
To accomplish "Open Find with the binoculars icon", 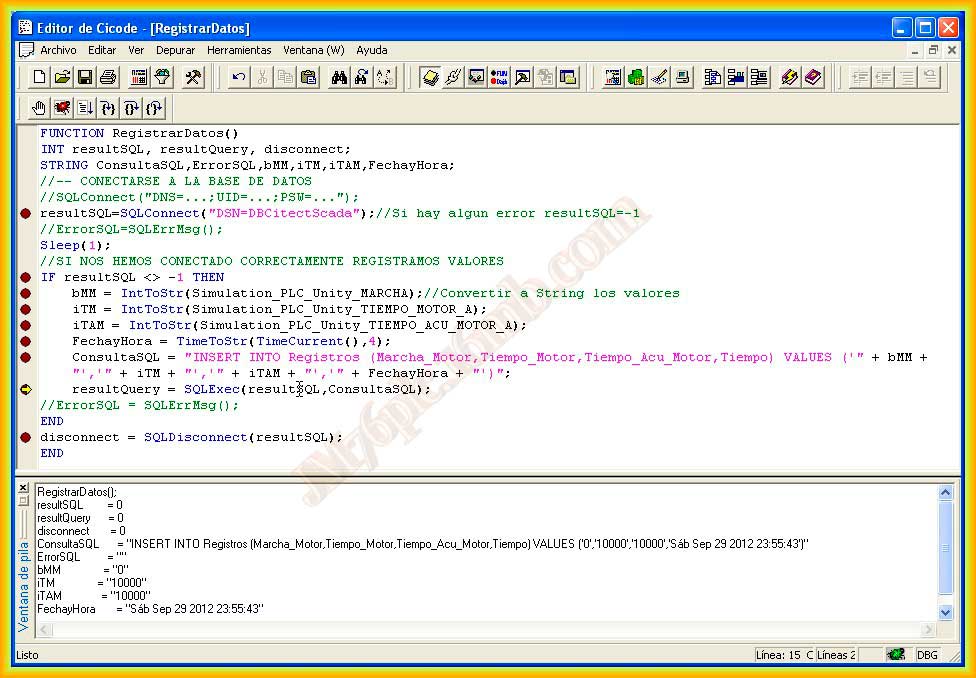I will coord(339,77).
